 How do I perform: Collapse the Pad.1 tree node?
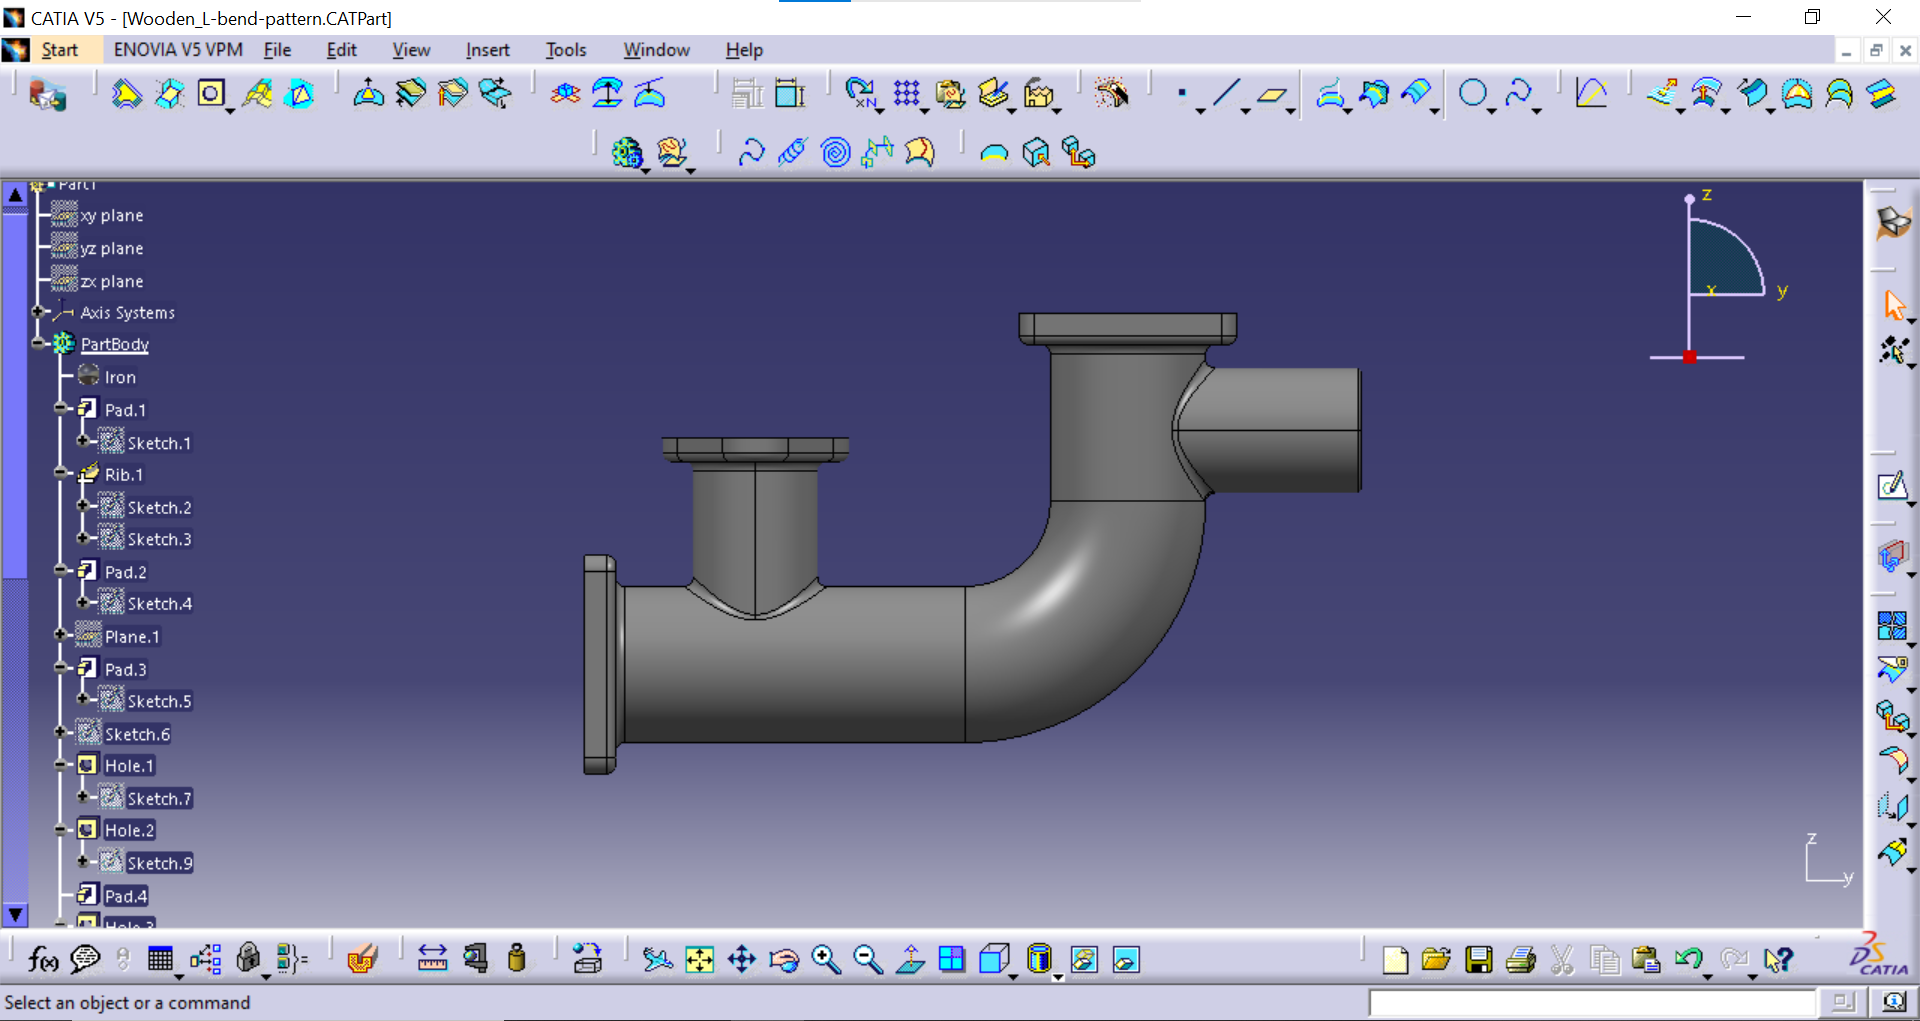click(61, 408)
